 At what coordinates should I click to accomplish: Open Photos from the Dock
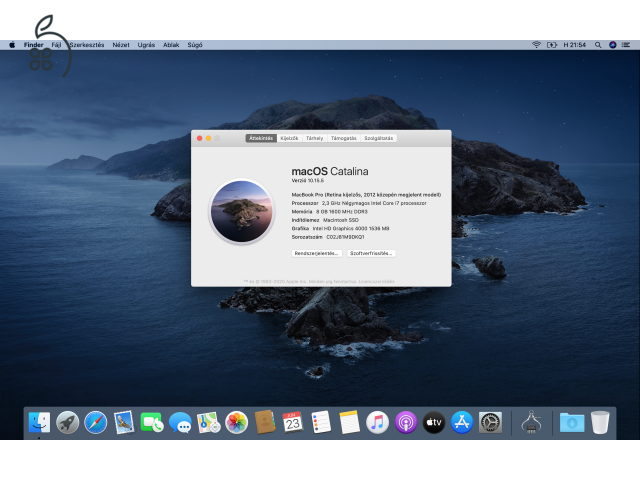pyautogui.click(x=236, y=422)
